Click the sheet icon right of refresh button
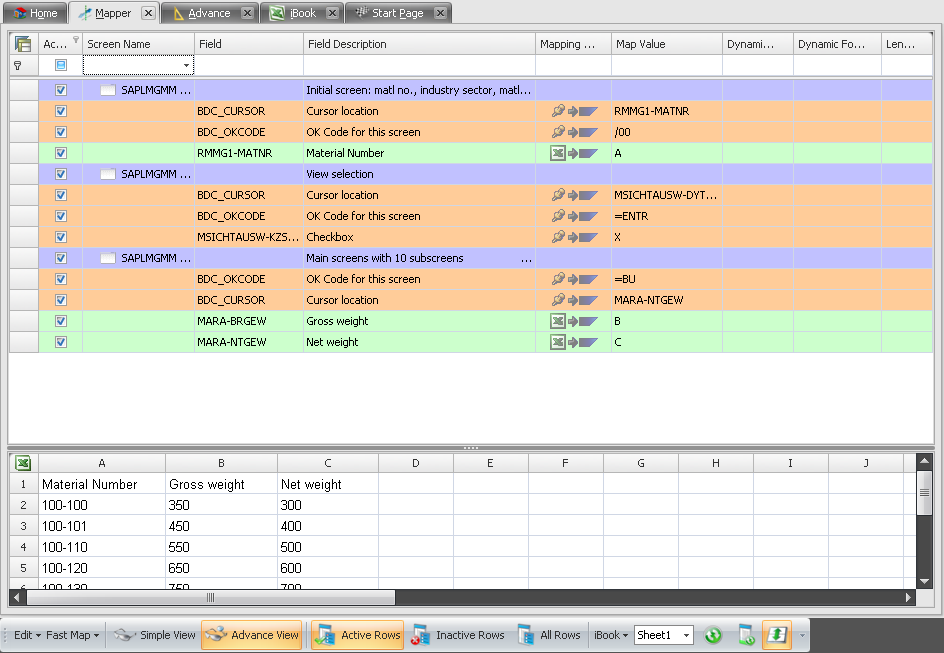This screenshot has height=653, width=944. point(745,635)
